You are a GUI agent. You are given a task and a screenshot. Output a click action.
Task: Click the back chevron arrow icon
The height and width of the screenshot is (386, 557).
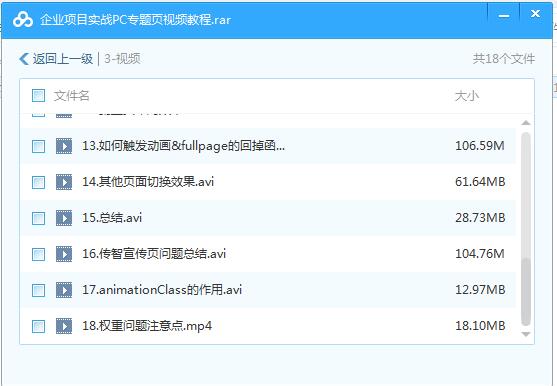pyautogui.click(x=24, y=59)
